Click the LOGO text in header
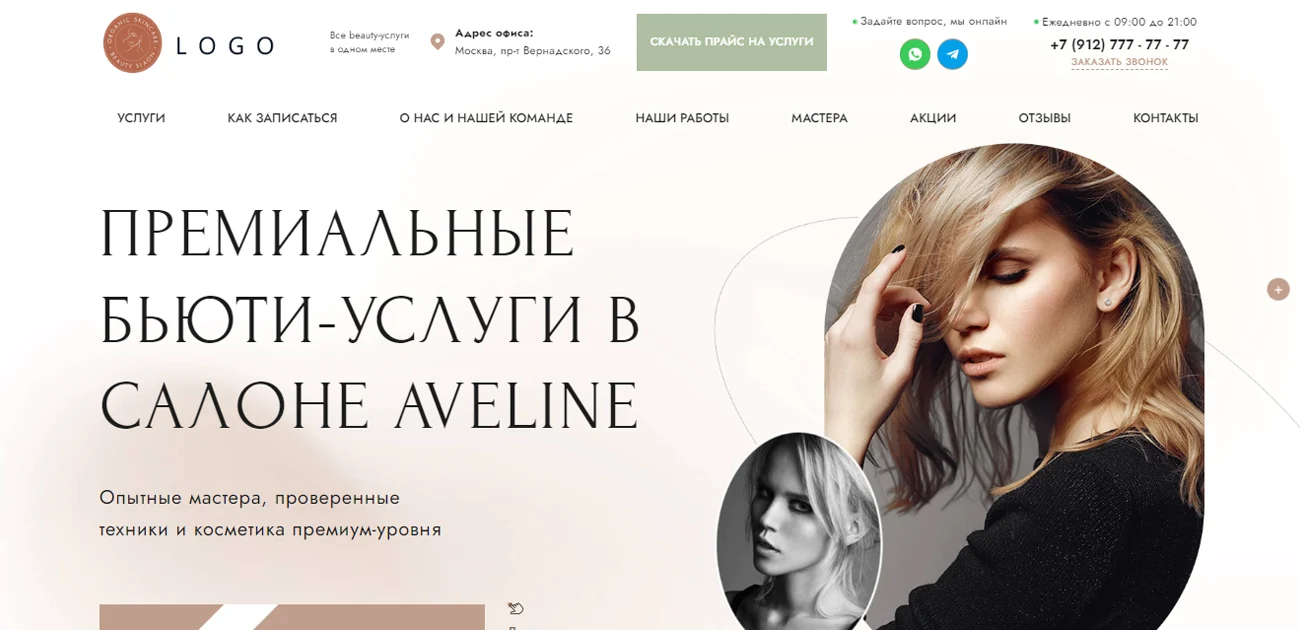 (x=225, y=45)
